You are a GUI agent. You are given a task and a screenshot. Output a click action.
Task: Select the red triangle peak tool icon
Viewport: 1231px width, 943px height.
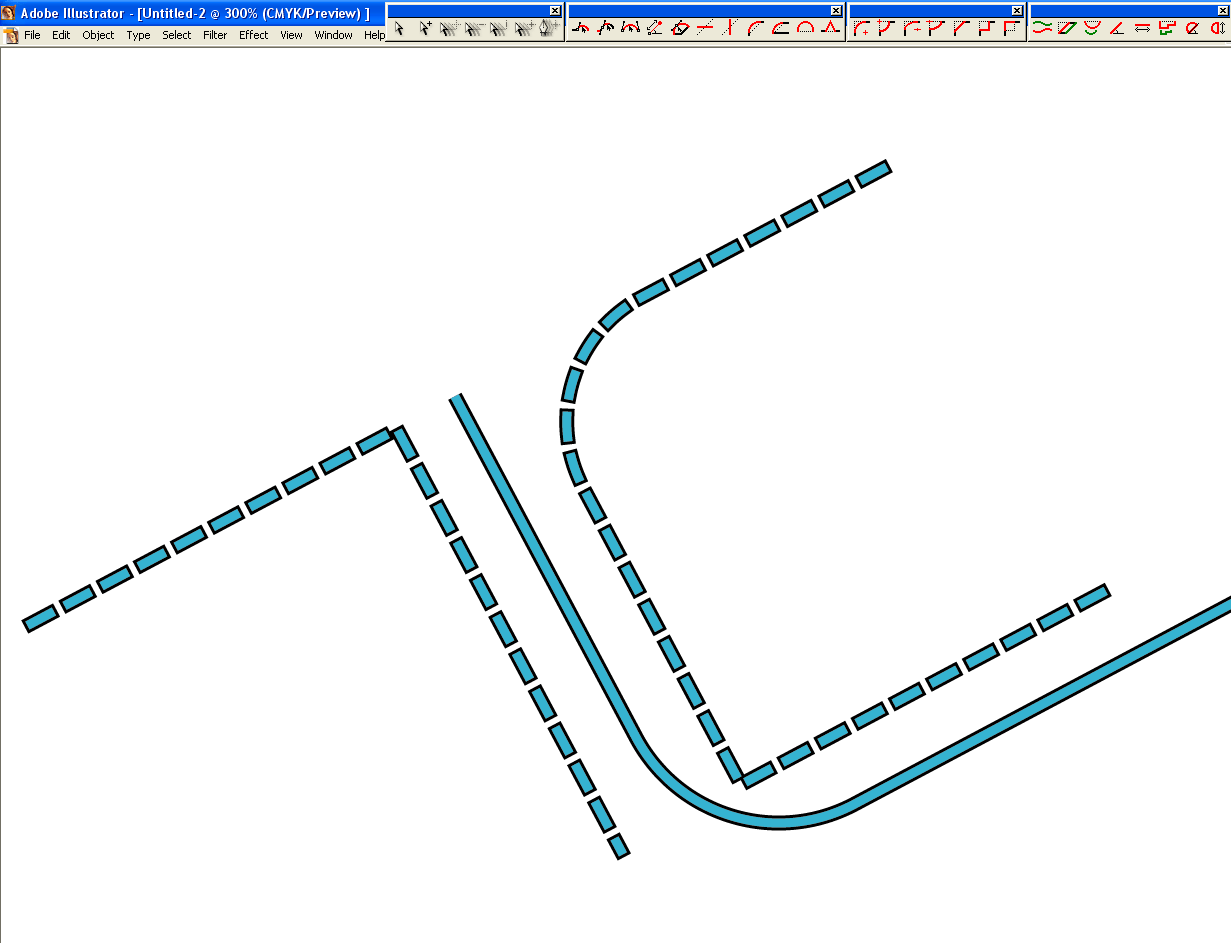tap(830, 28)
